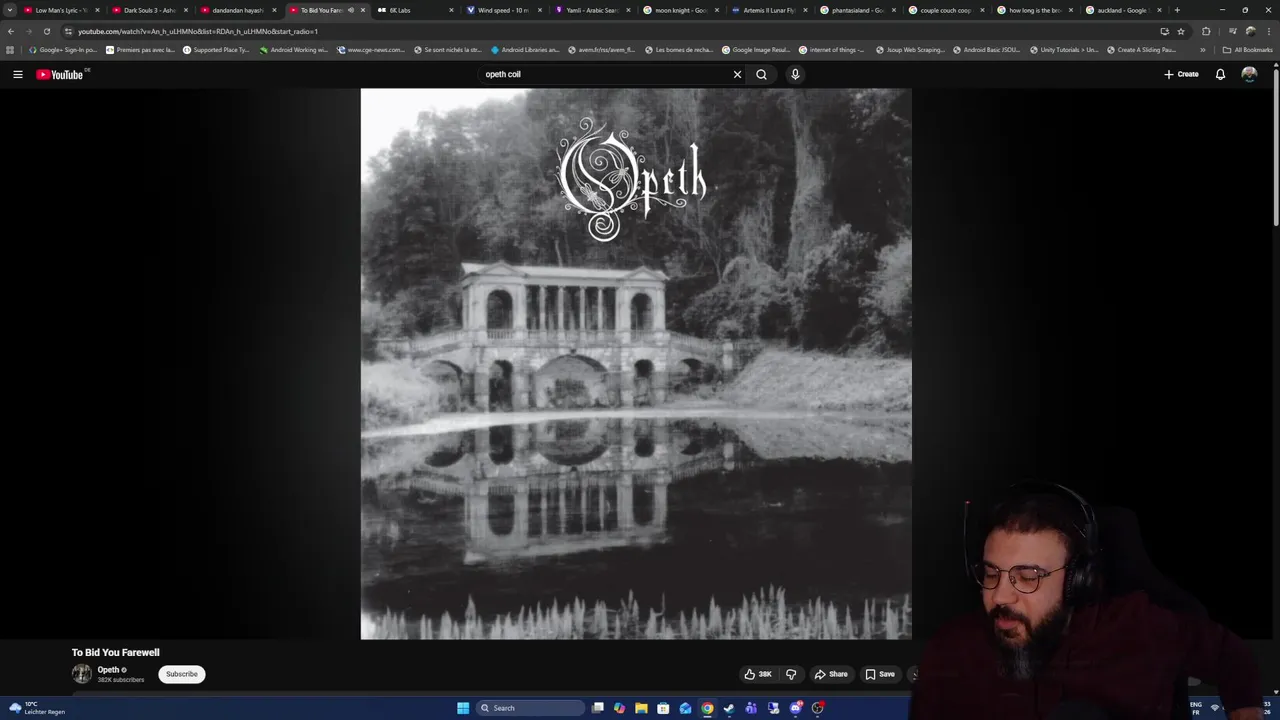Open the tab search dropdown arrow

tap(10, 10)
